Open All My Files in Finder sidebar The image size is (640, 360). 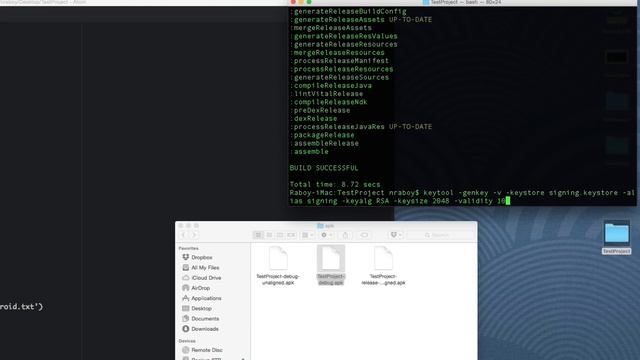(205, 268)
